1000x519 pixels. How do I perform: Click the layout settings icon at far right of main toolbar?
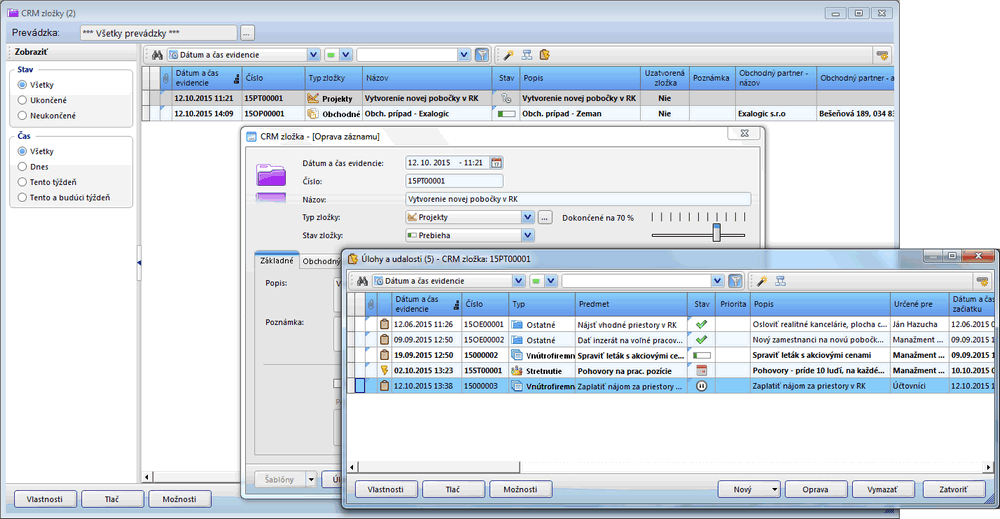[881, 55]
